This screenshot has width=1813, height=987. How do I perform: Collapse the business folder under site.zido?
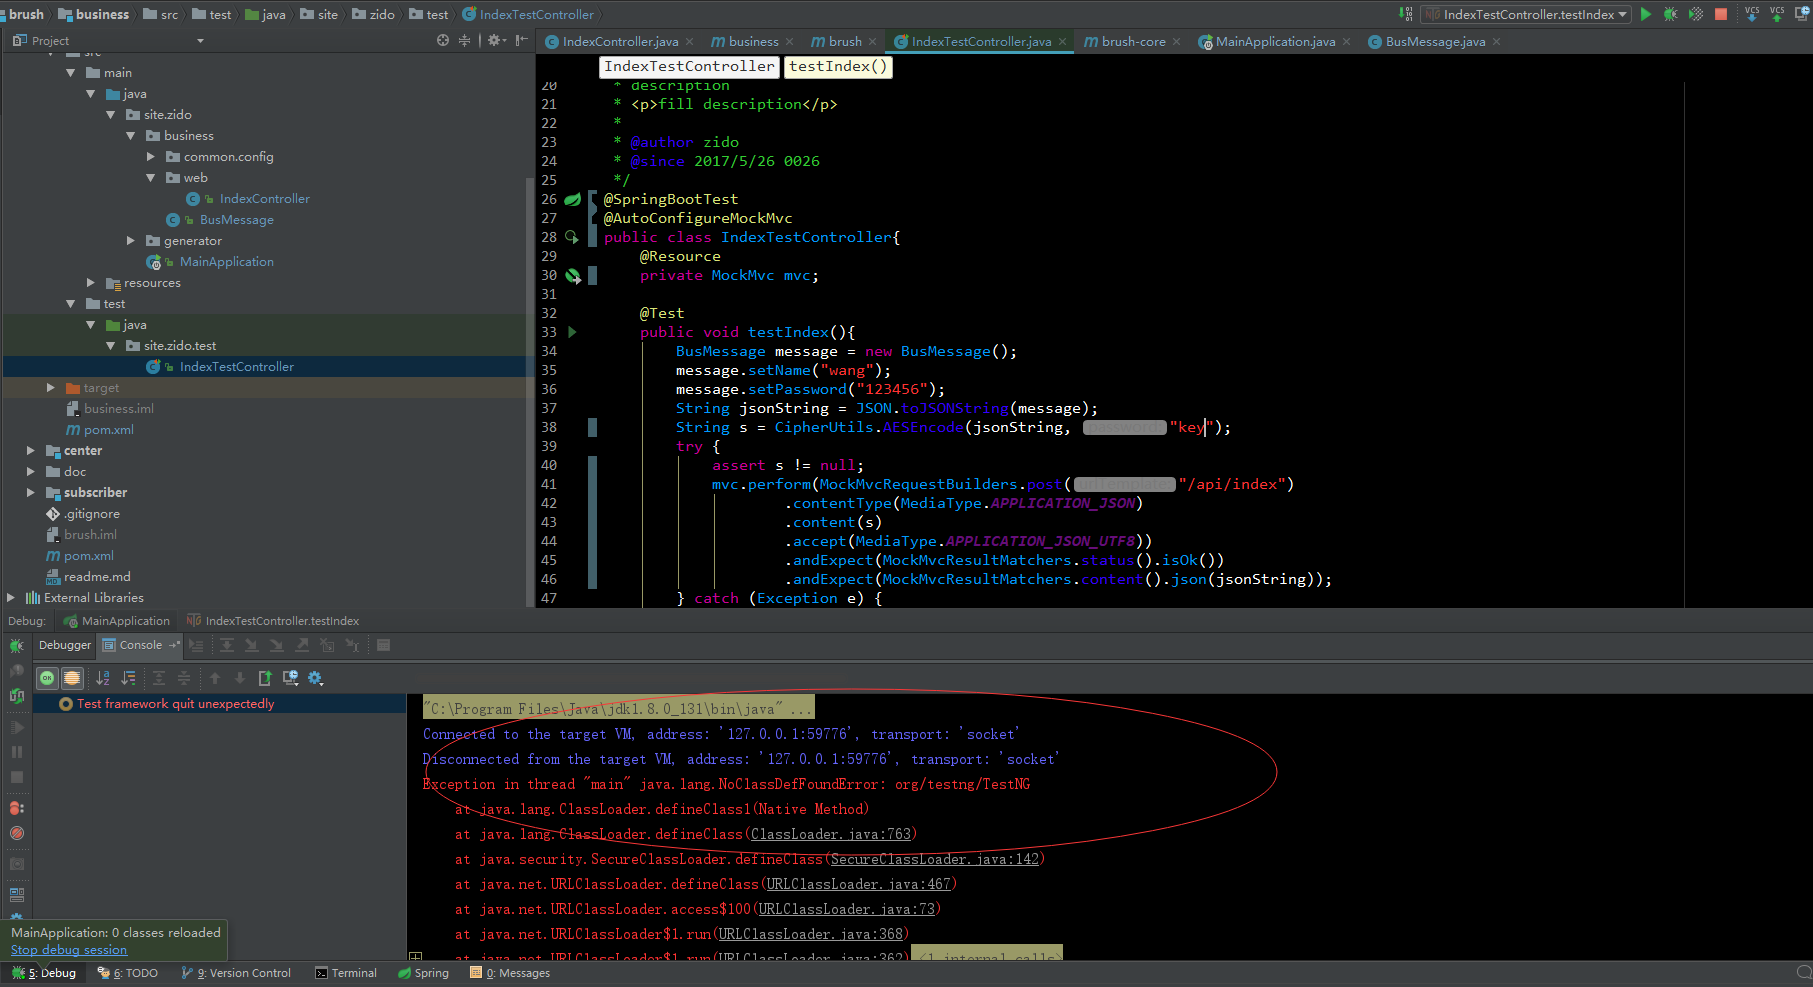point(131,136)
